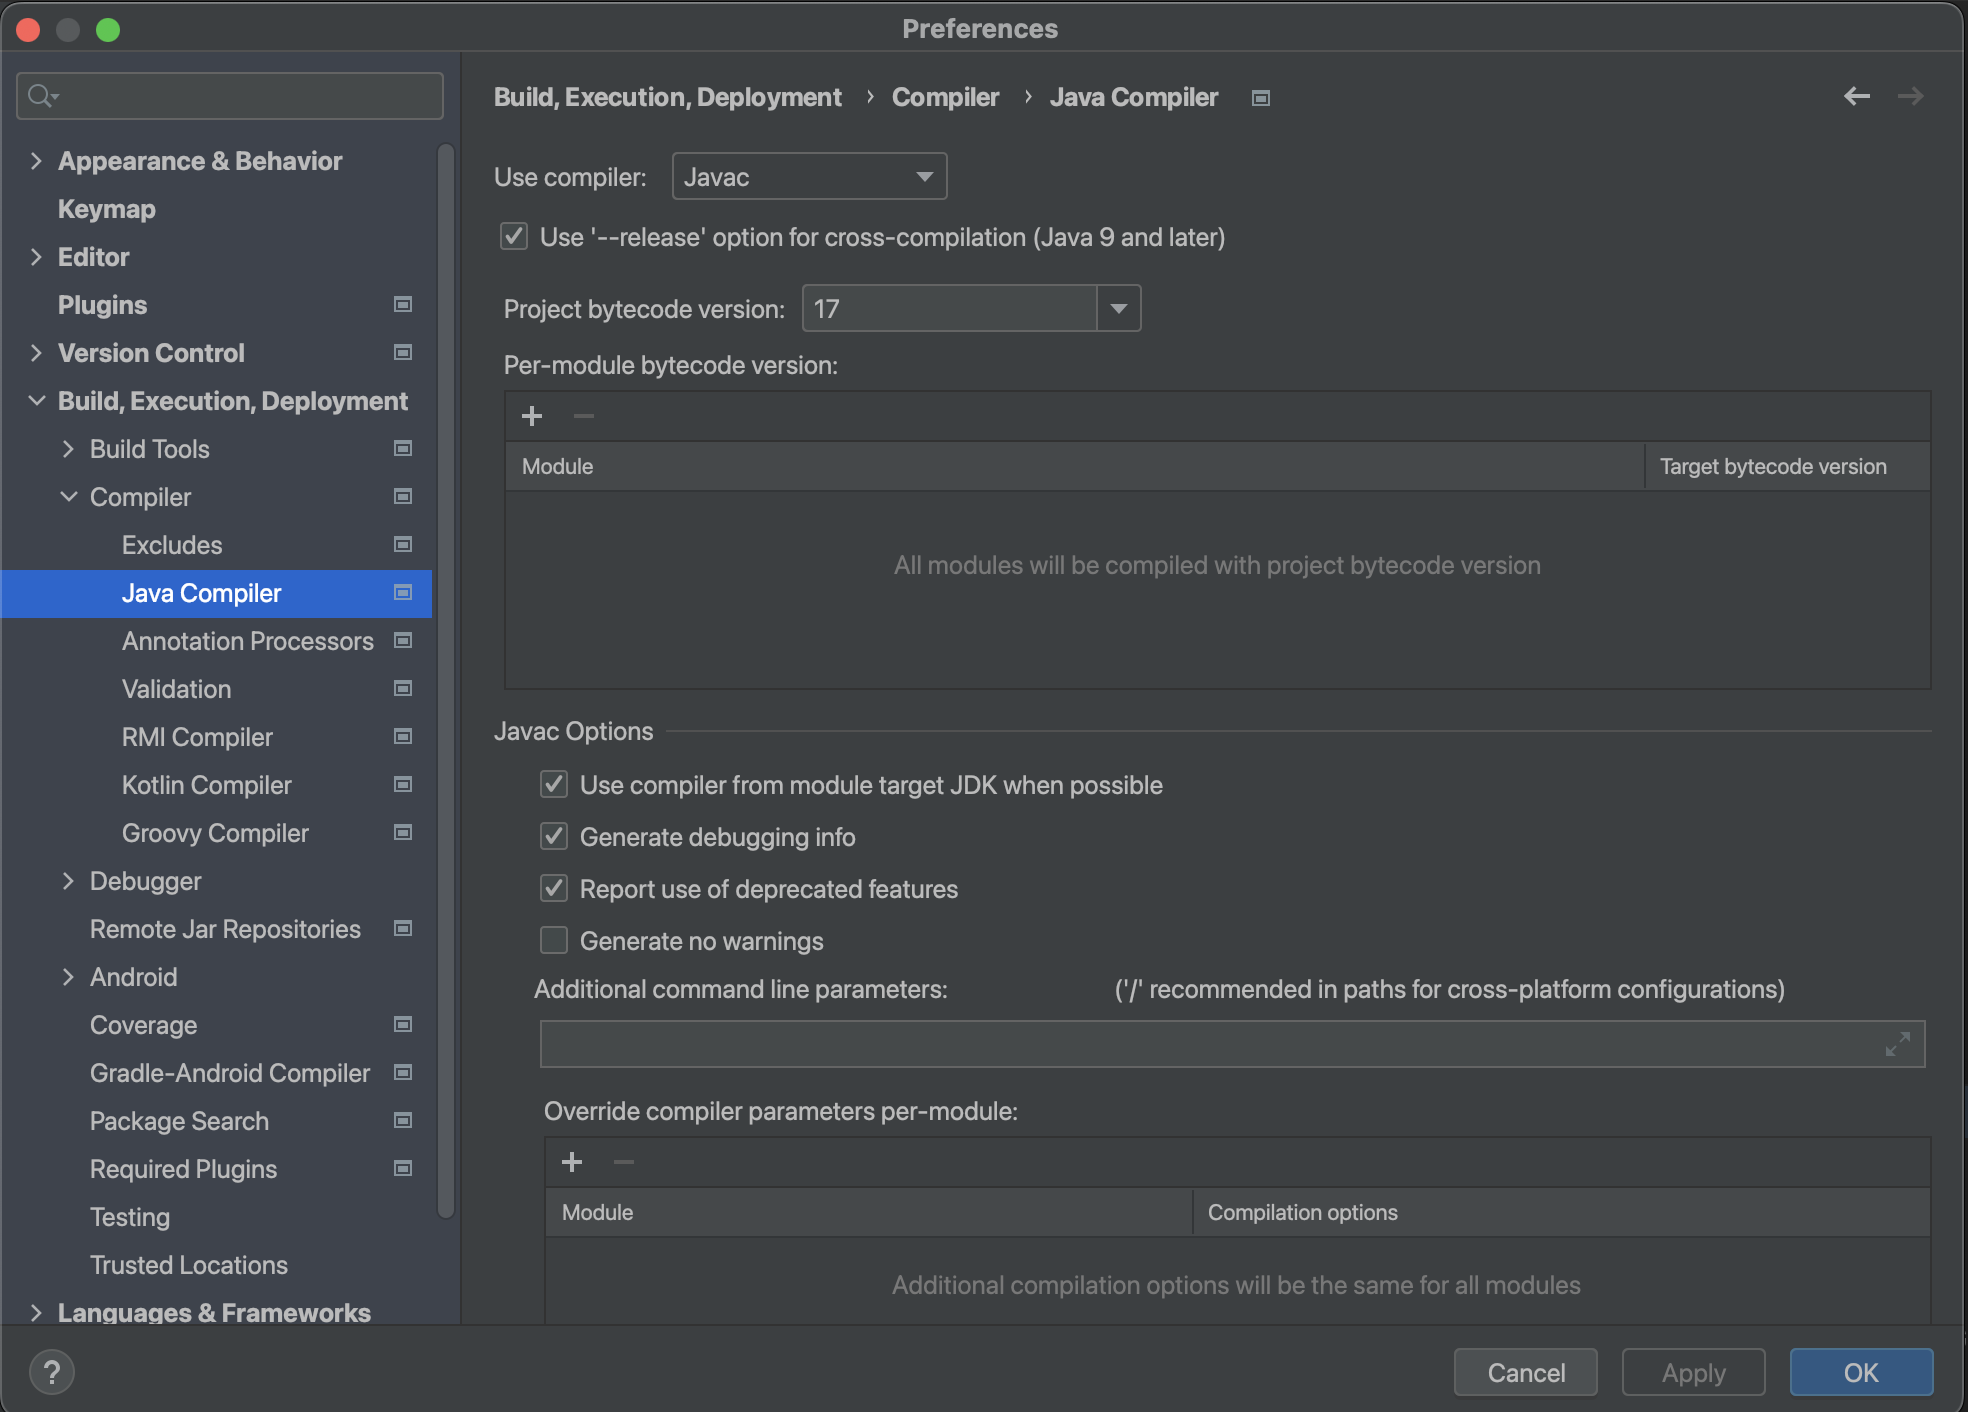
Task: Enable Generate no warnings checkbox
Action: (x=554, y=941)
